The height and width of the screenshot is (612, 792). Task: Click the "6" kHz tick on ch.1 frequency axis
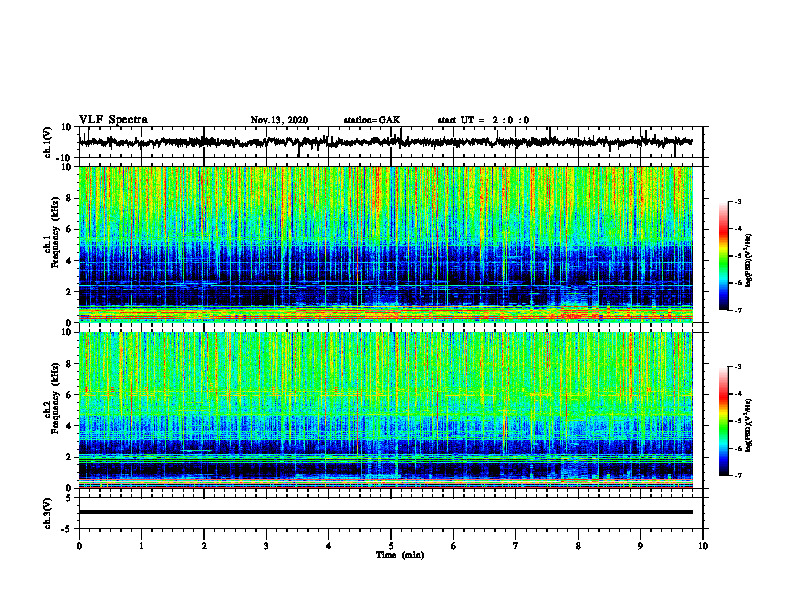pos(69,229)
